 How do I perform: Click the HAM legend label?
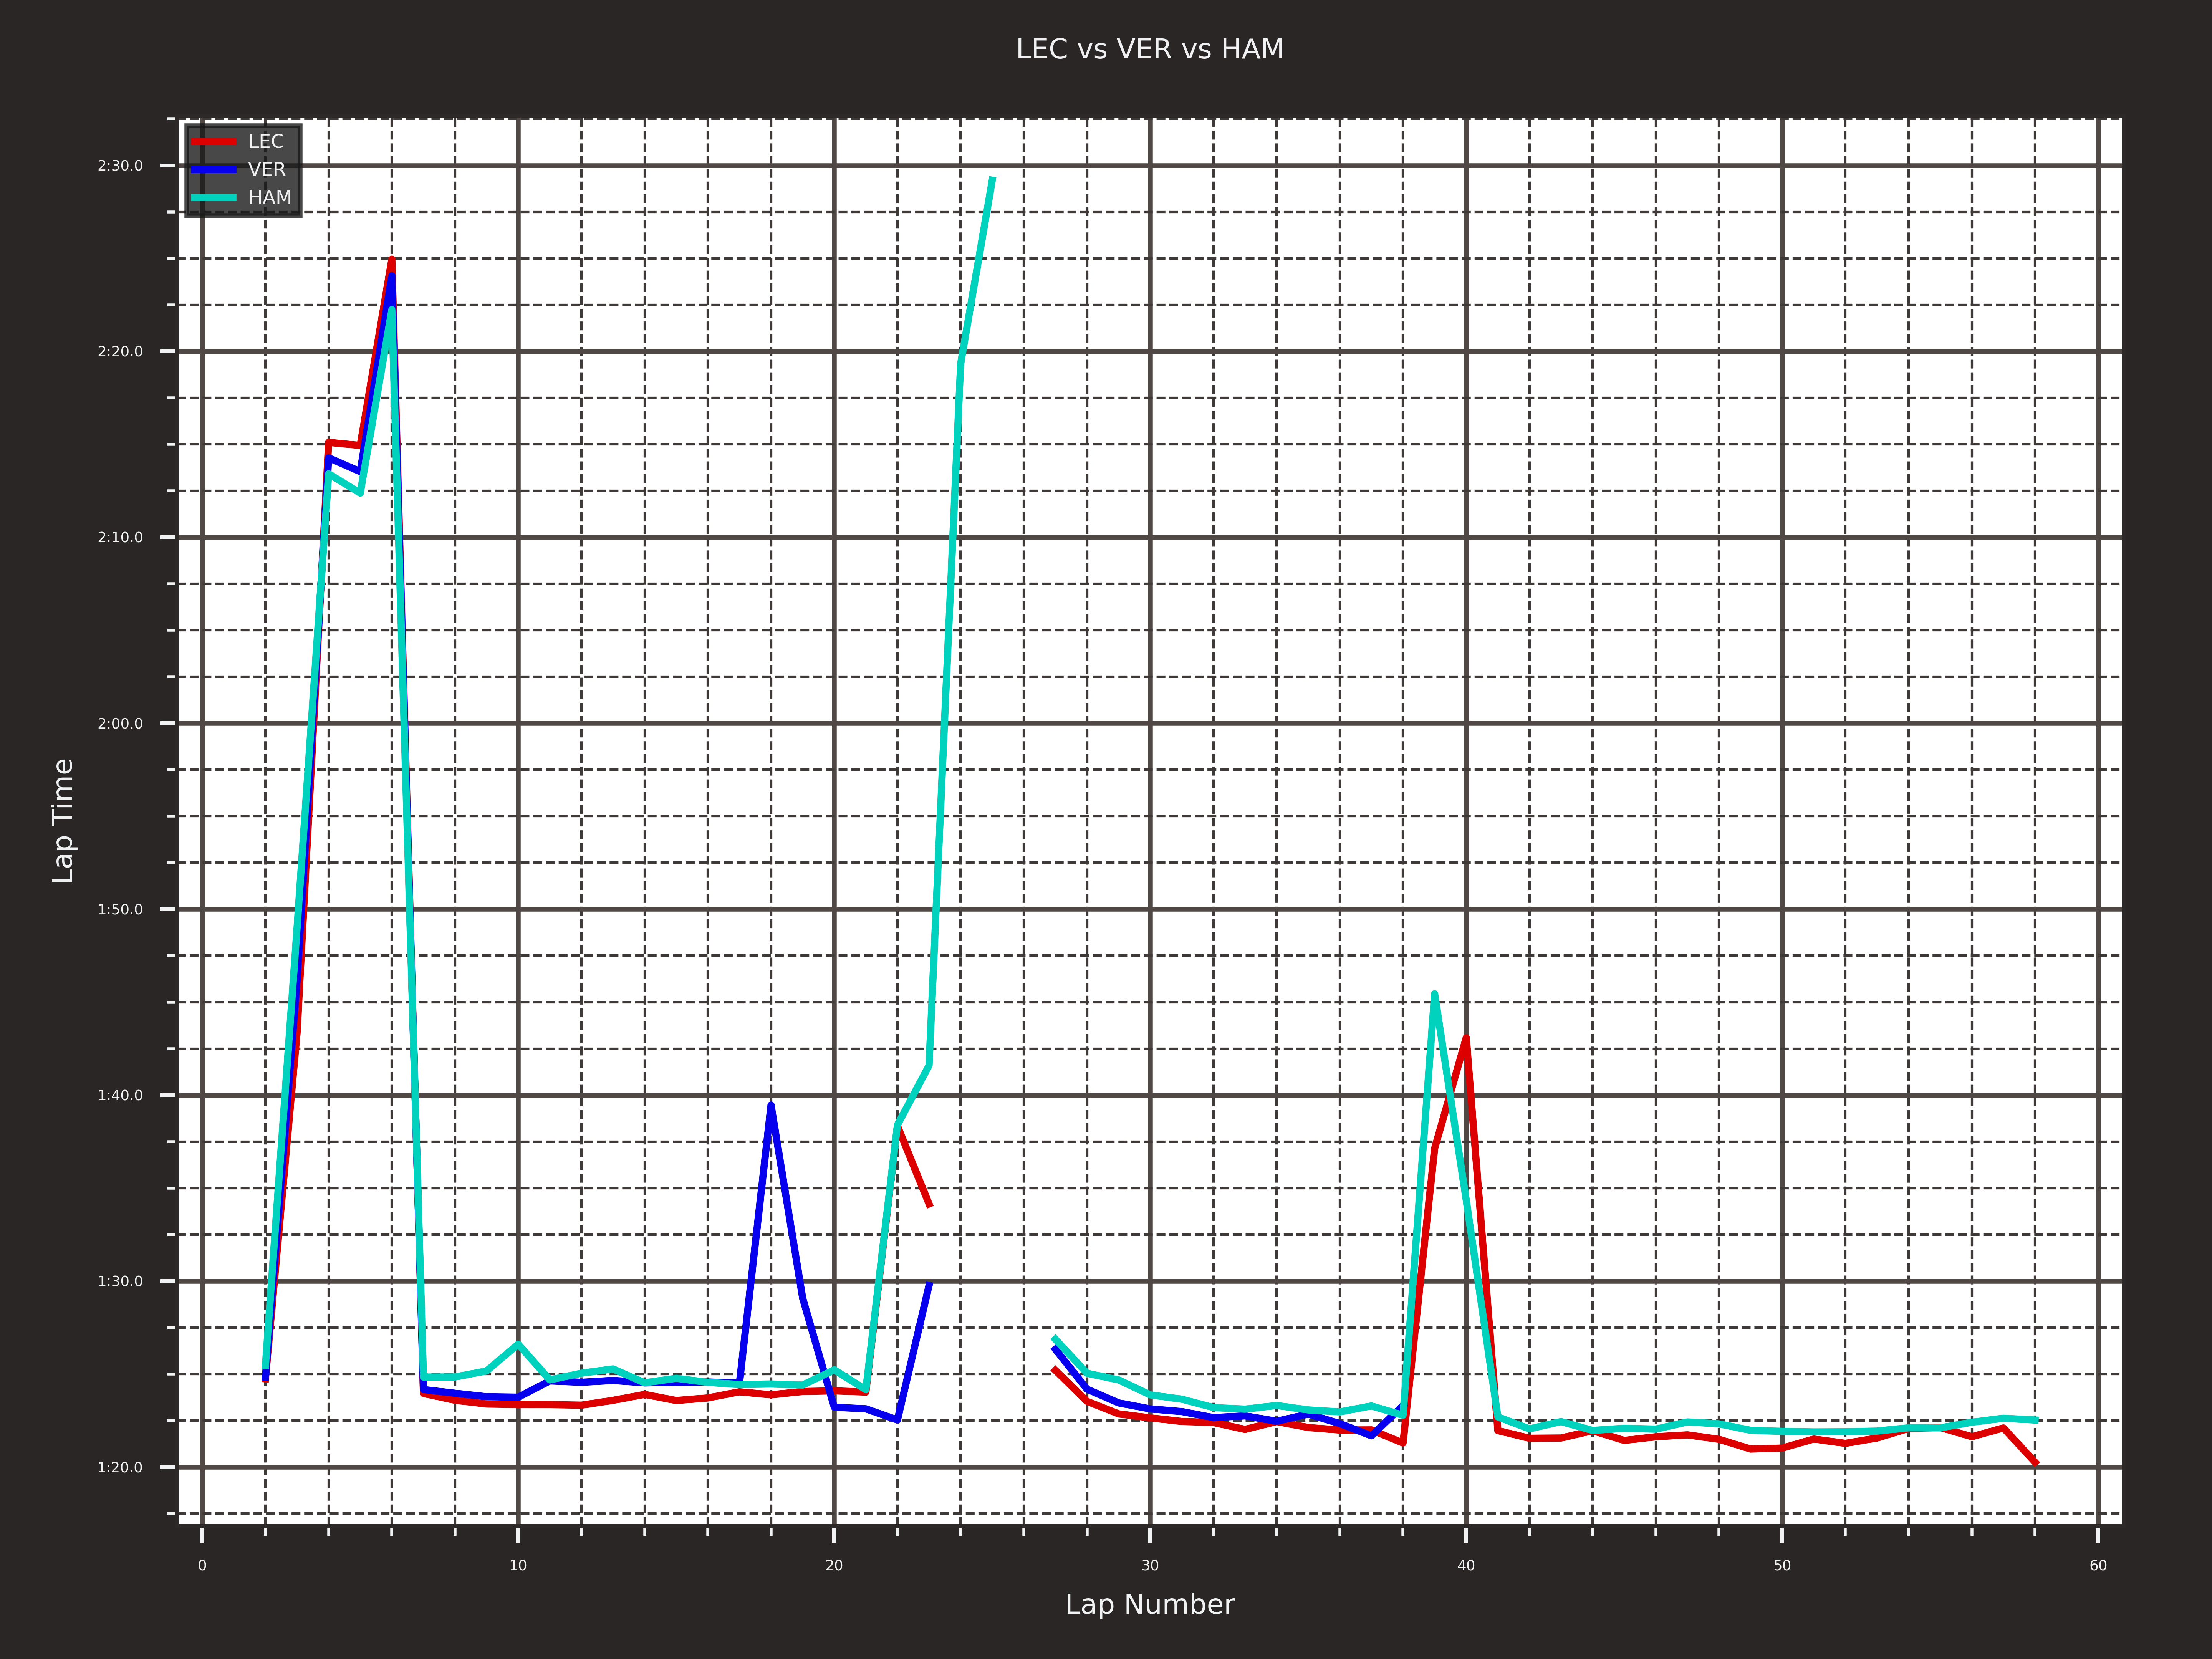[x=270, y=198]
